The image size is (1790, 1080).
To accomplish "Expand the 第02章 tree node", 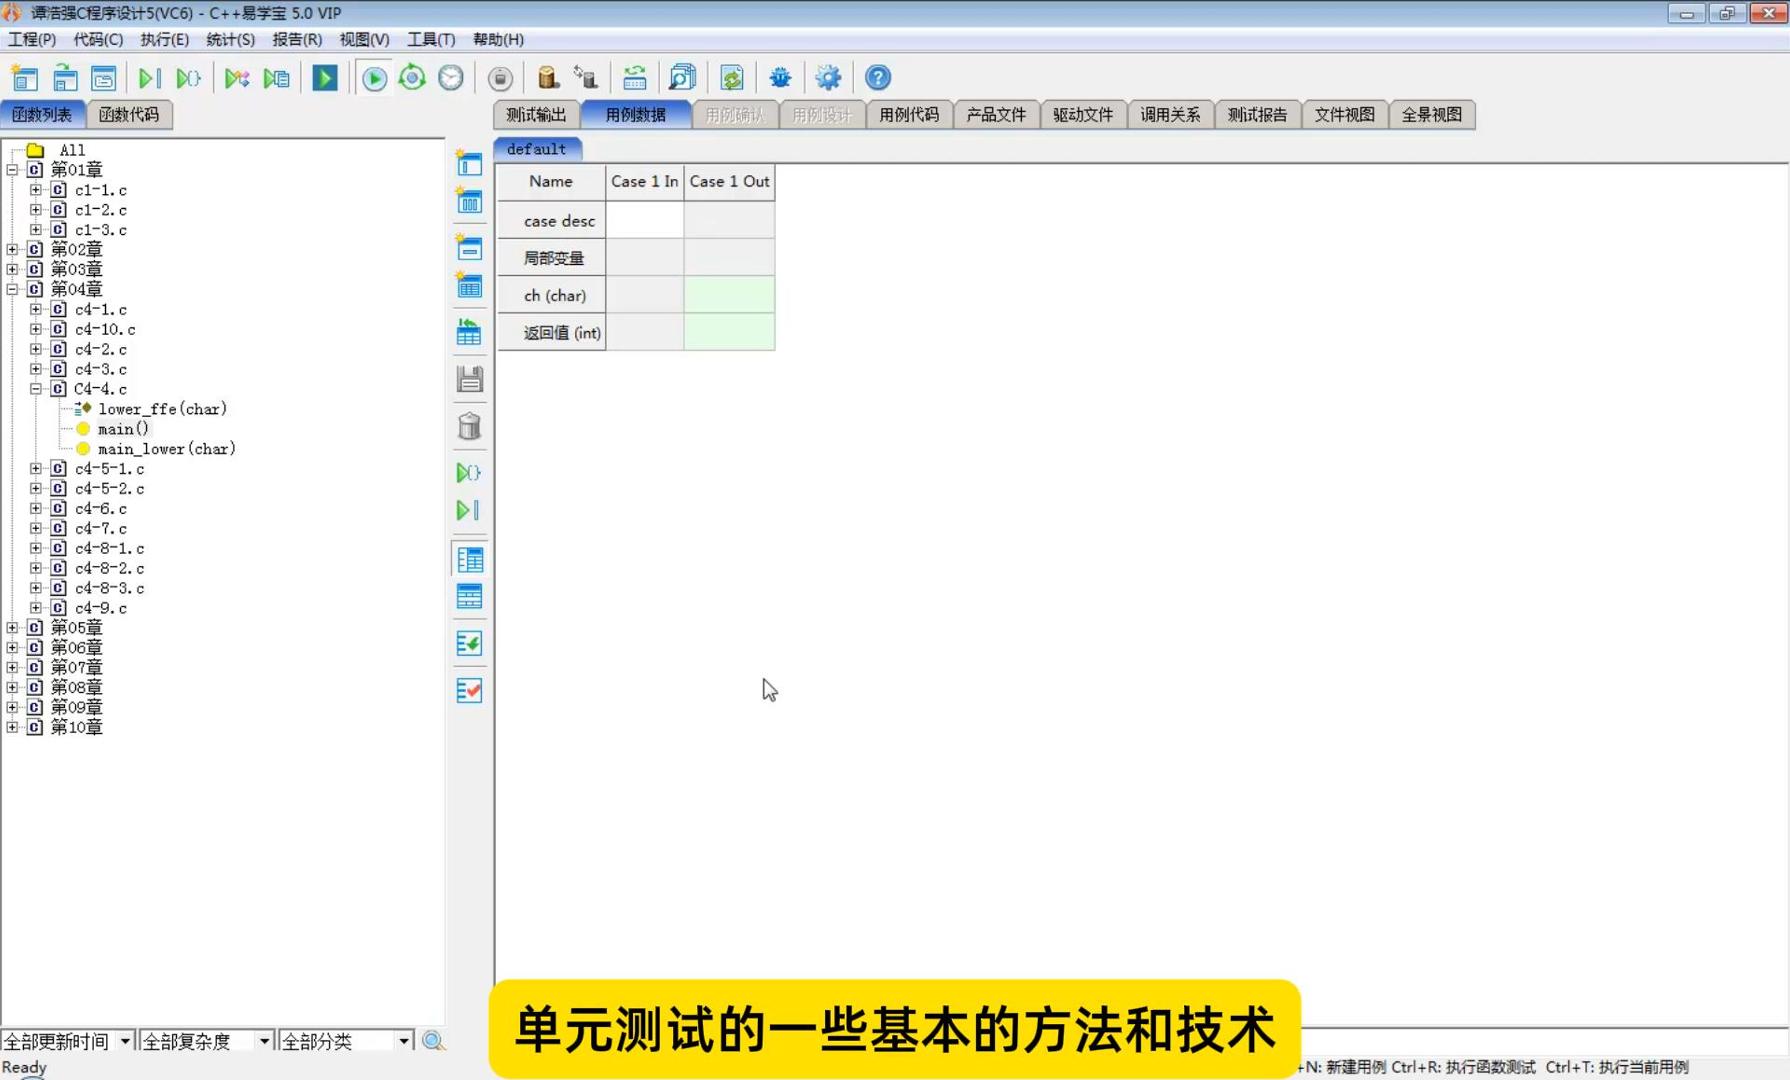I will pyautogui.click(x=12, y=249).
